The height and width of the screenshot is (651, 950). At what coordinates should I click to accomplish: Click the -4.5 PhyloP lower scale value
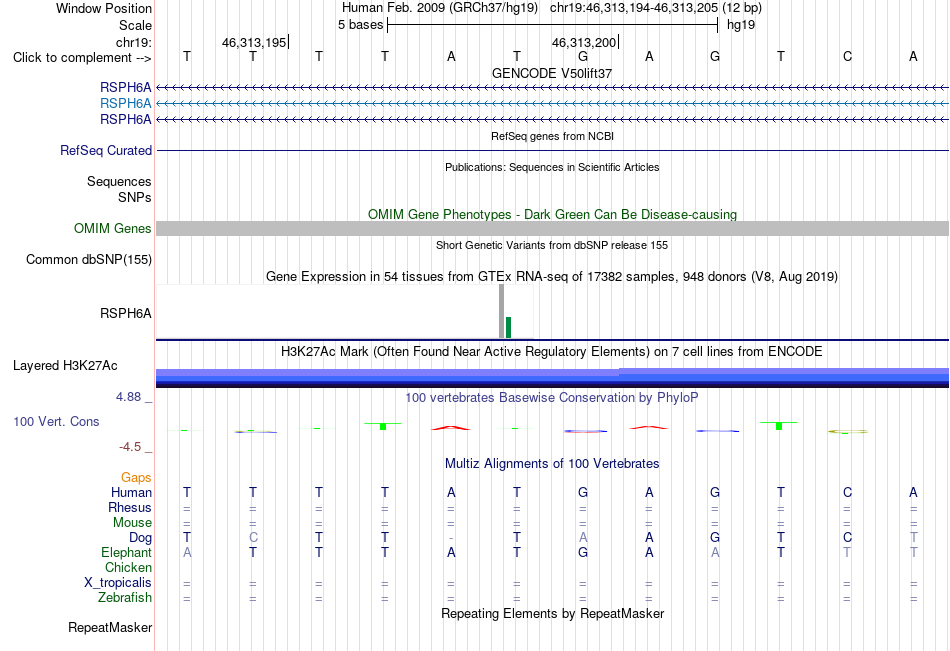(x=130, y=447)
